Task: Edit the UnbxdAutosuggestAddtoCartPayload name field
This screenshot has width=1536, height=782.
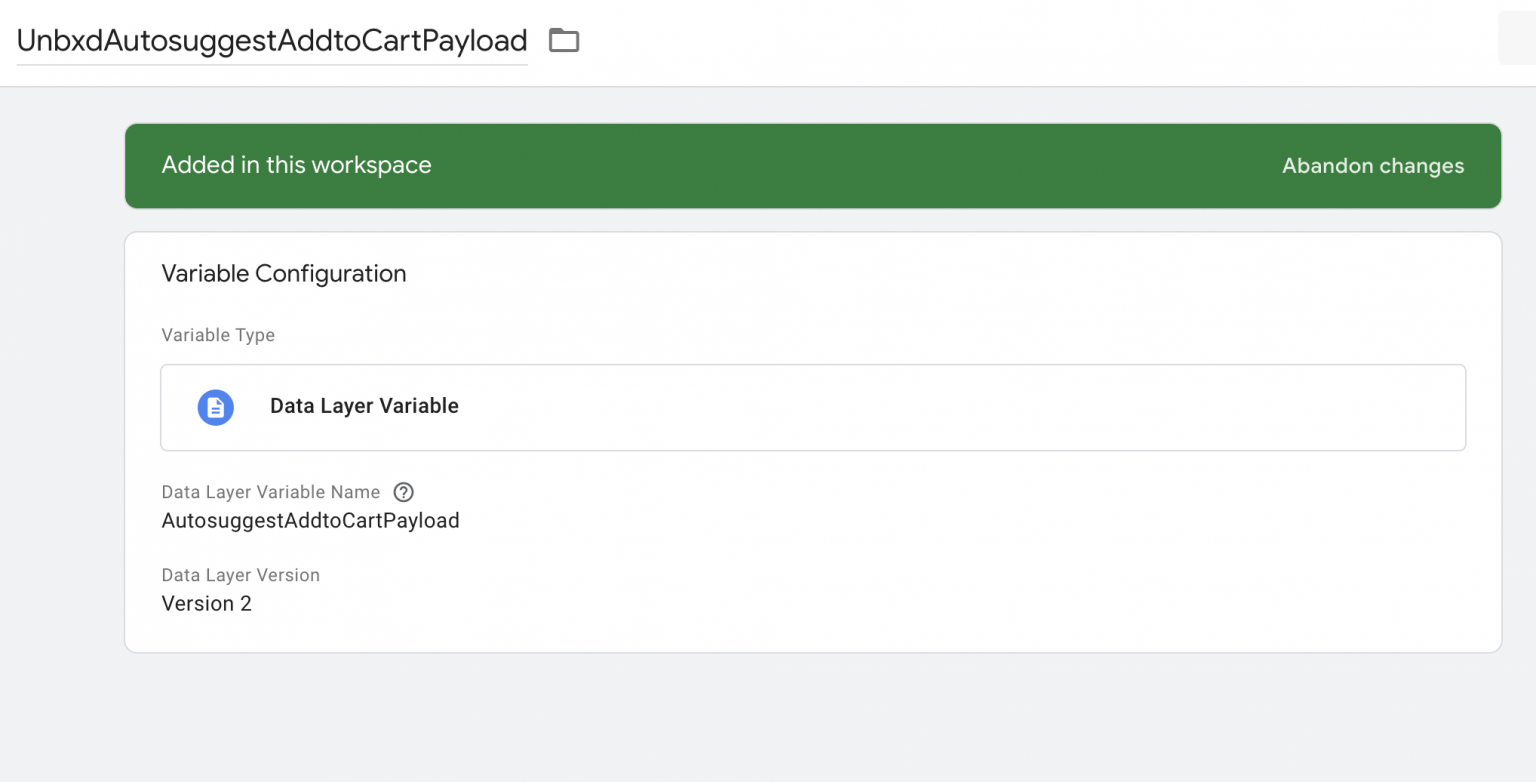Action: point(272,40)
